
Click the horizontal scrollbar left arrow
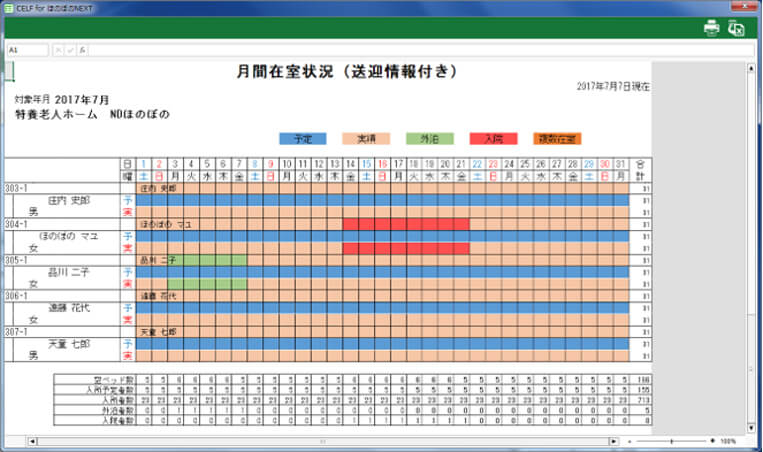(31, 440)
